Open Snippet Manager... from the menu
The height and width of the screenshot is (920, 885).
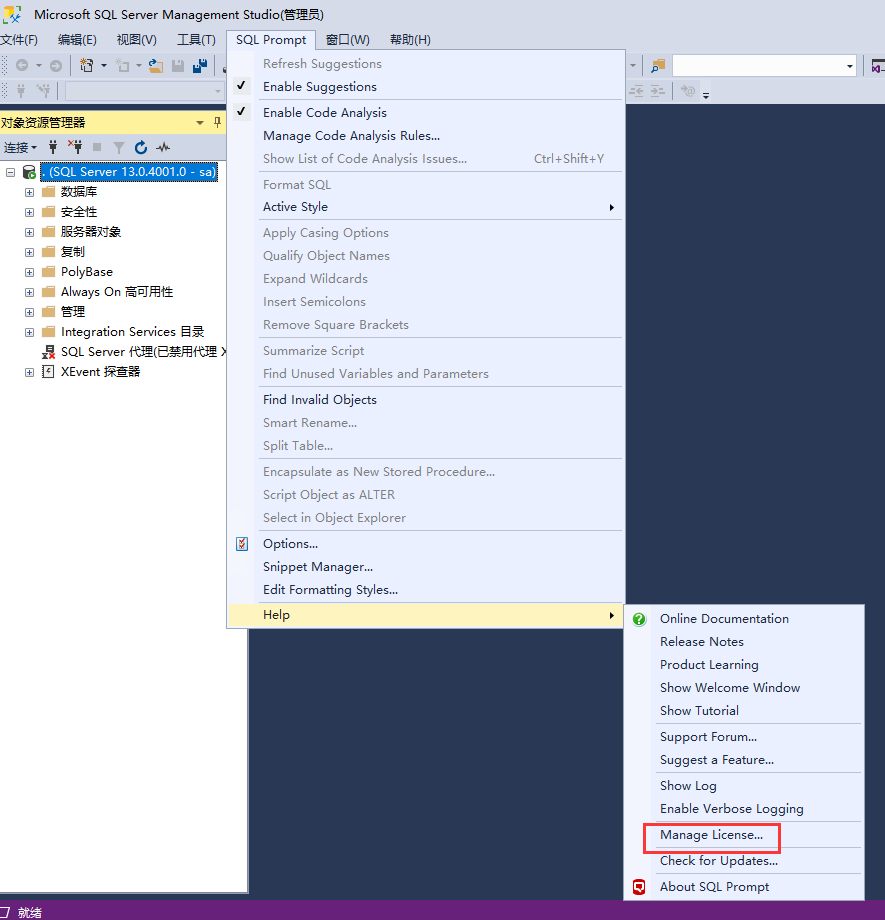[317, 567]
